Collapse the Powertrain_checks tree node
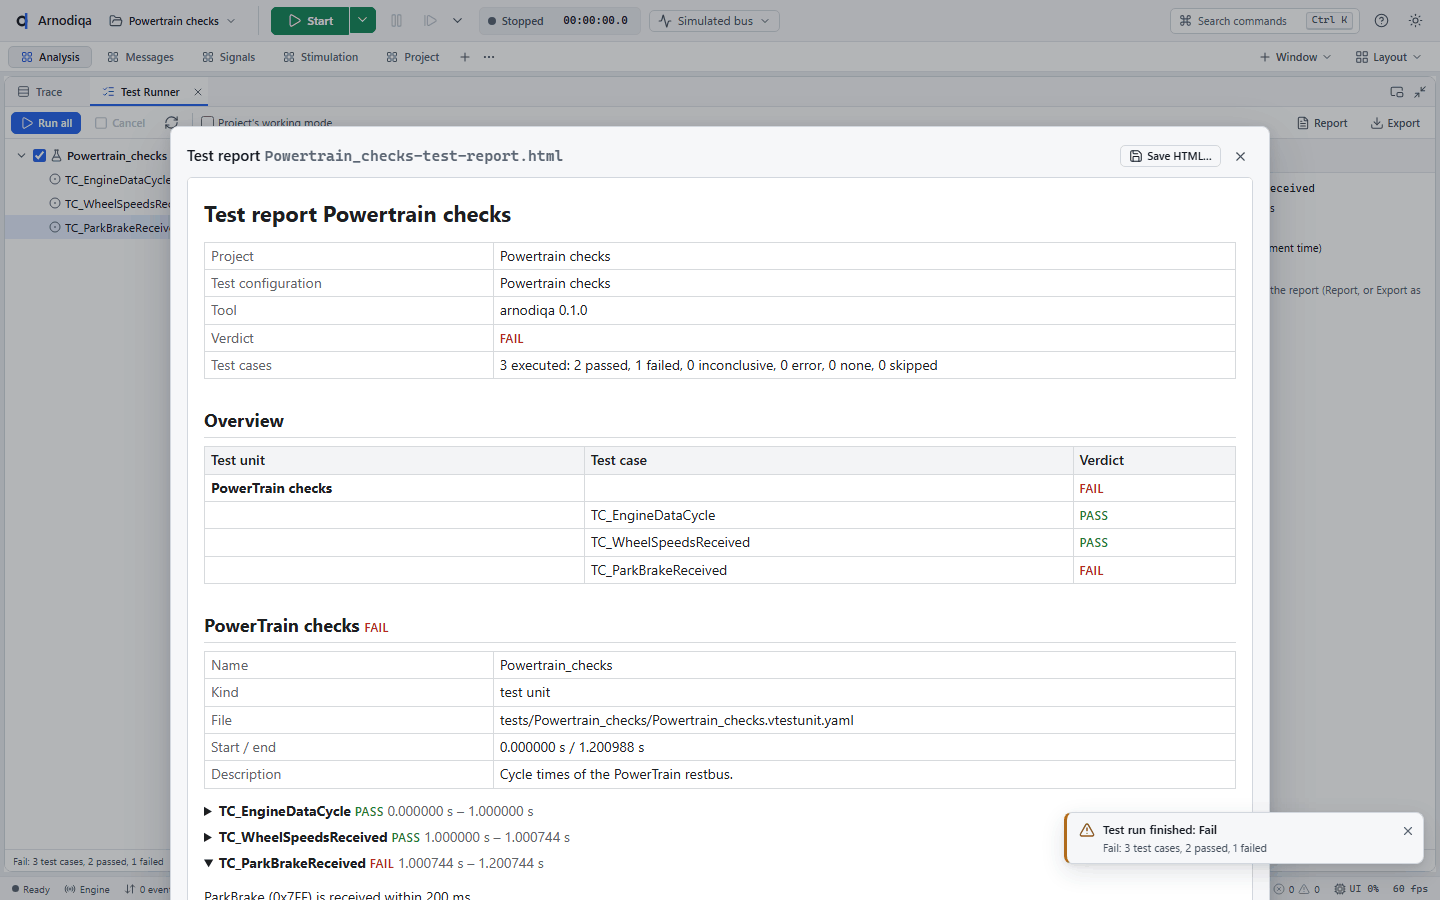Viewport: 1440px width, 900px height. pos(22,156)
